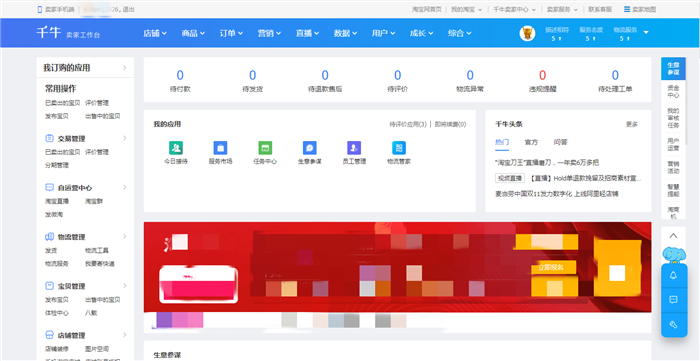
Task: Switch to the 官方 headlines tab
Action: (531, 142)
